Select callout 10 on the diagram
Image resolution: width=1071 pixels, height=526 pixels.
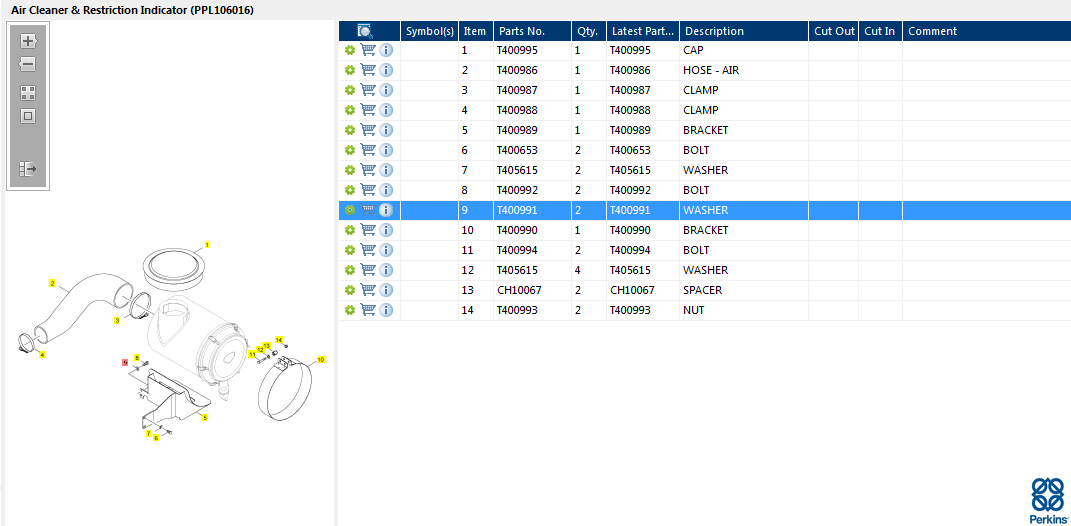[321, 359]
